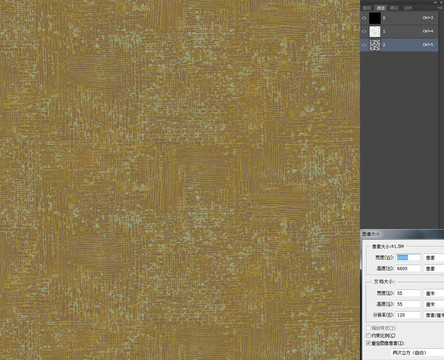Open the document width 厘米 unit dropdown
The height and width of the screenshot is (360, 444).
[x=434, y=293]
